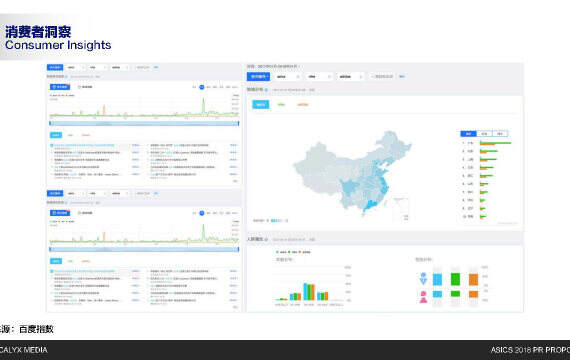Toggle the second chart option beside blue button, top panel
Viewport: 570px width, 360px height.
point(85,87)
